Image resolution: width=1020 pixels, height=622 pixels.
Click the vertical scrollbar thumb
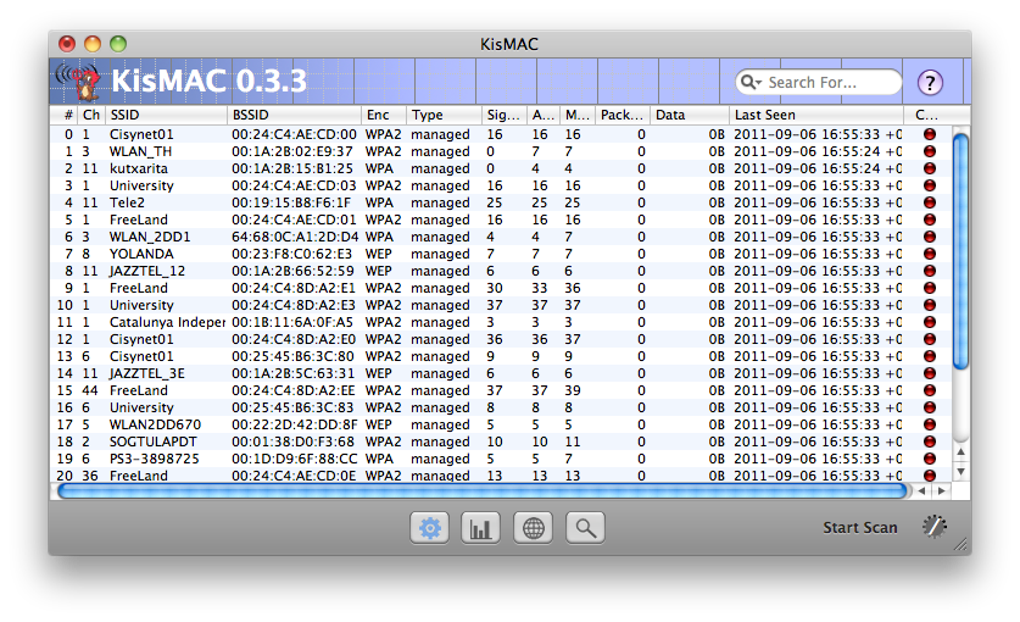(960, 250)
